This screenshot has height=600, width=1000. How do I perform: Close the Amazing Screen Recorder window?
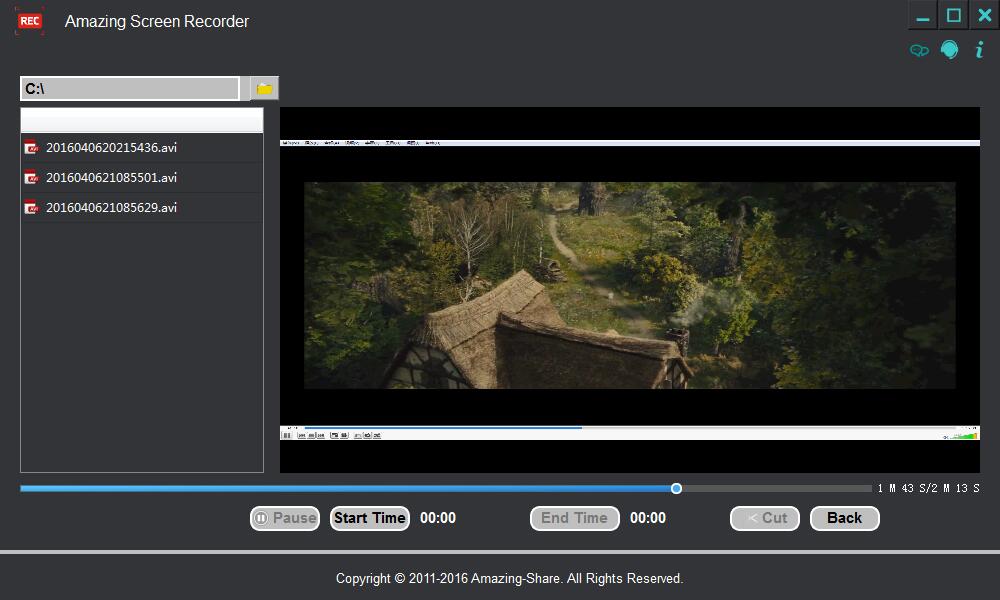[984, 16]
